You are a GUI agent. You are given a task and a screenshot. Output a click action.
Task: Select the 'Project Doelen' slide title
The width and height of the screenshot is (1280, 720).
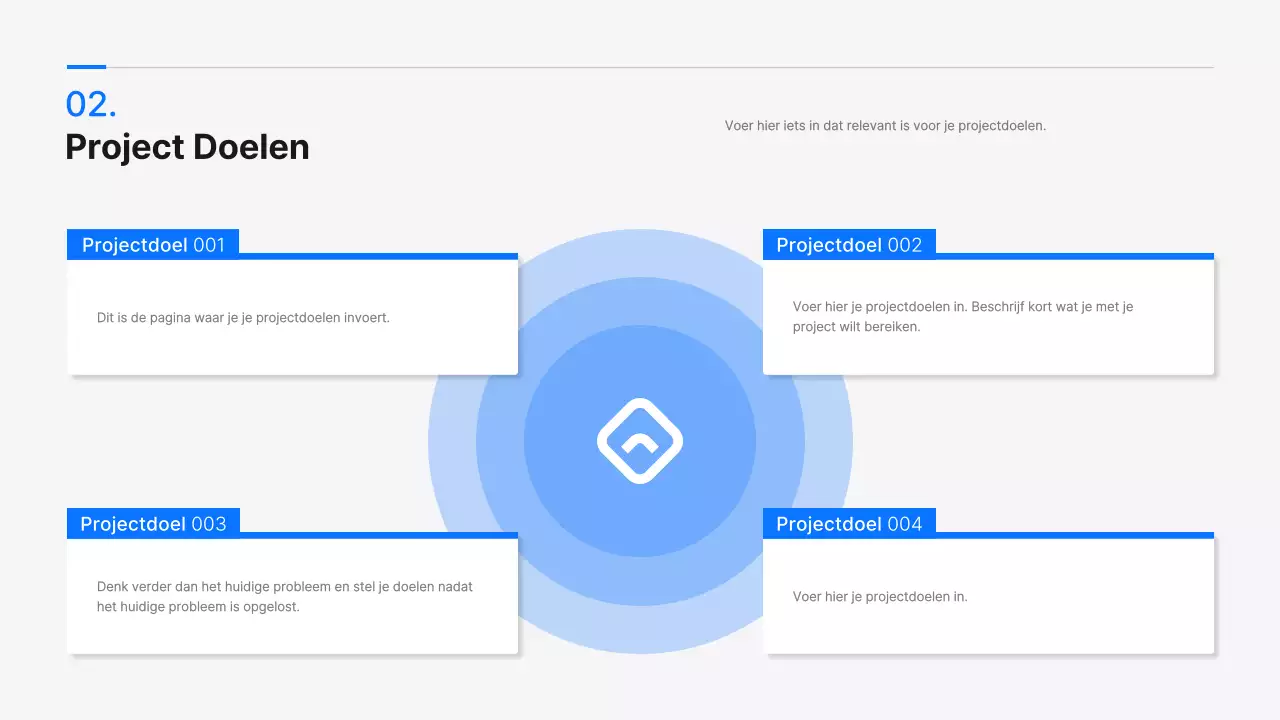click(187, 147)
